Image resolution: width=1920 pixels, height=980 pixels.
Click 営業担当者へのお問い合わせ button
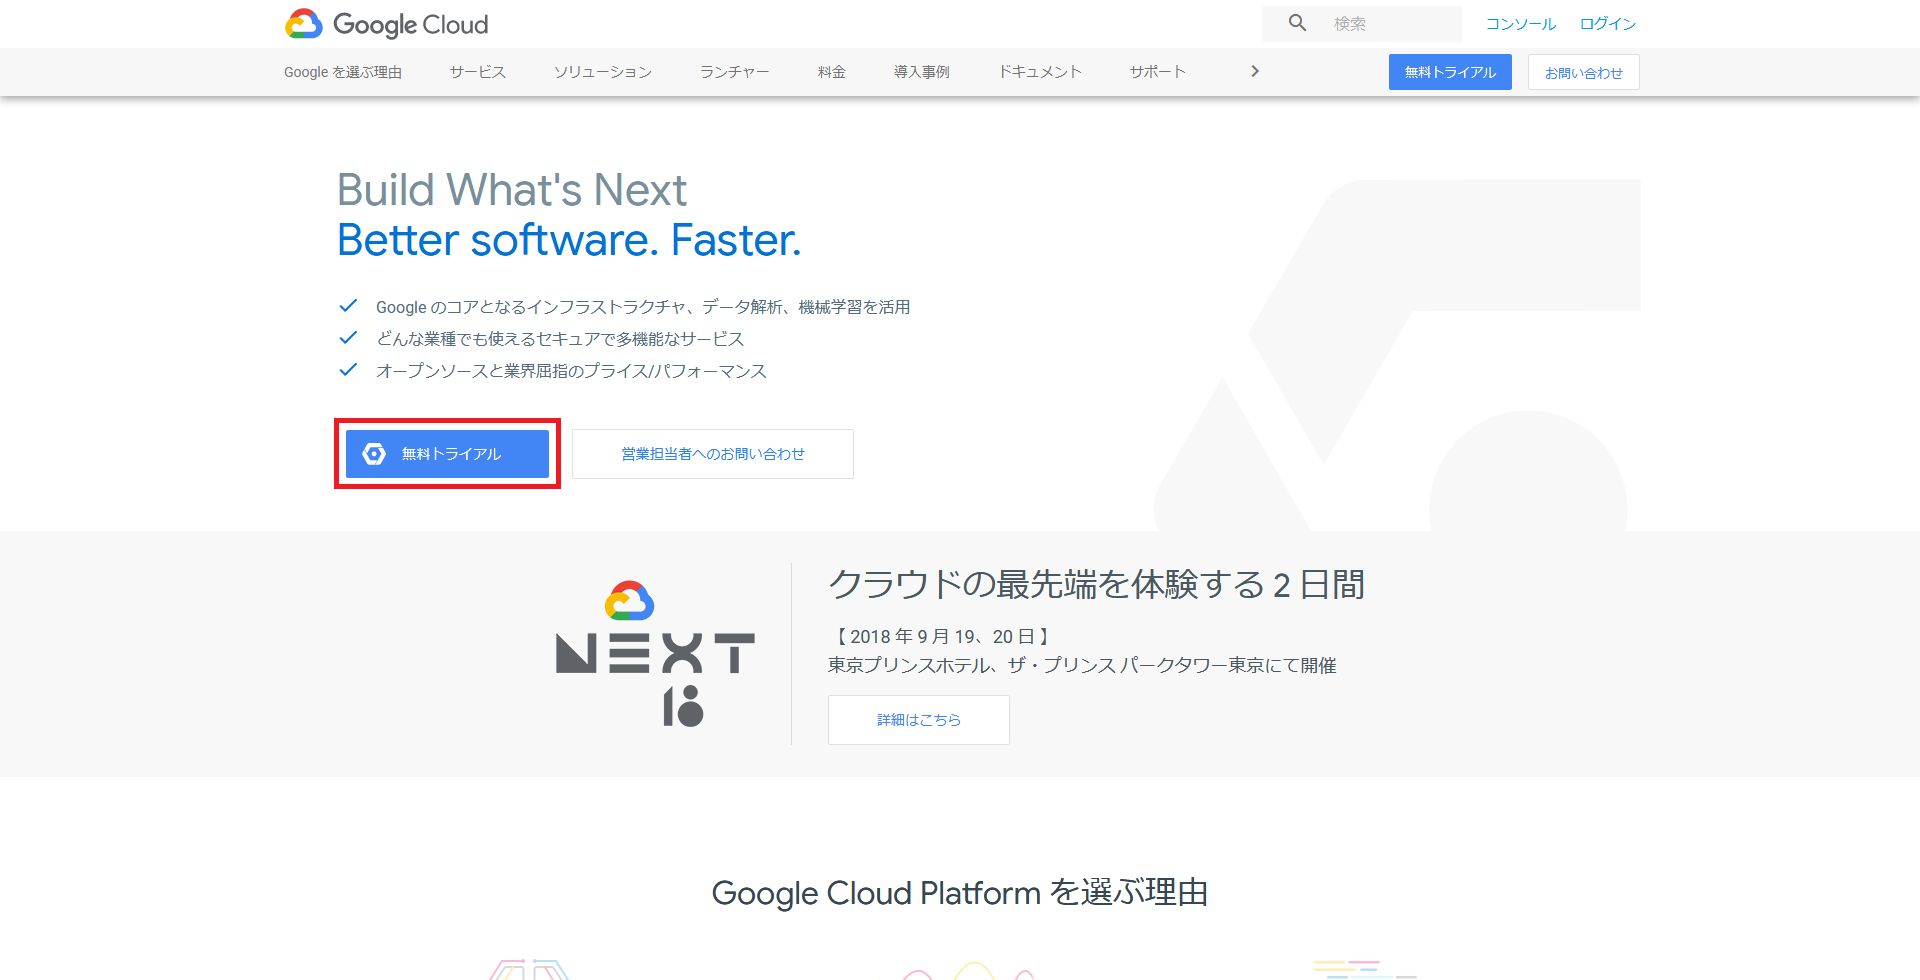coord(713,454)
